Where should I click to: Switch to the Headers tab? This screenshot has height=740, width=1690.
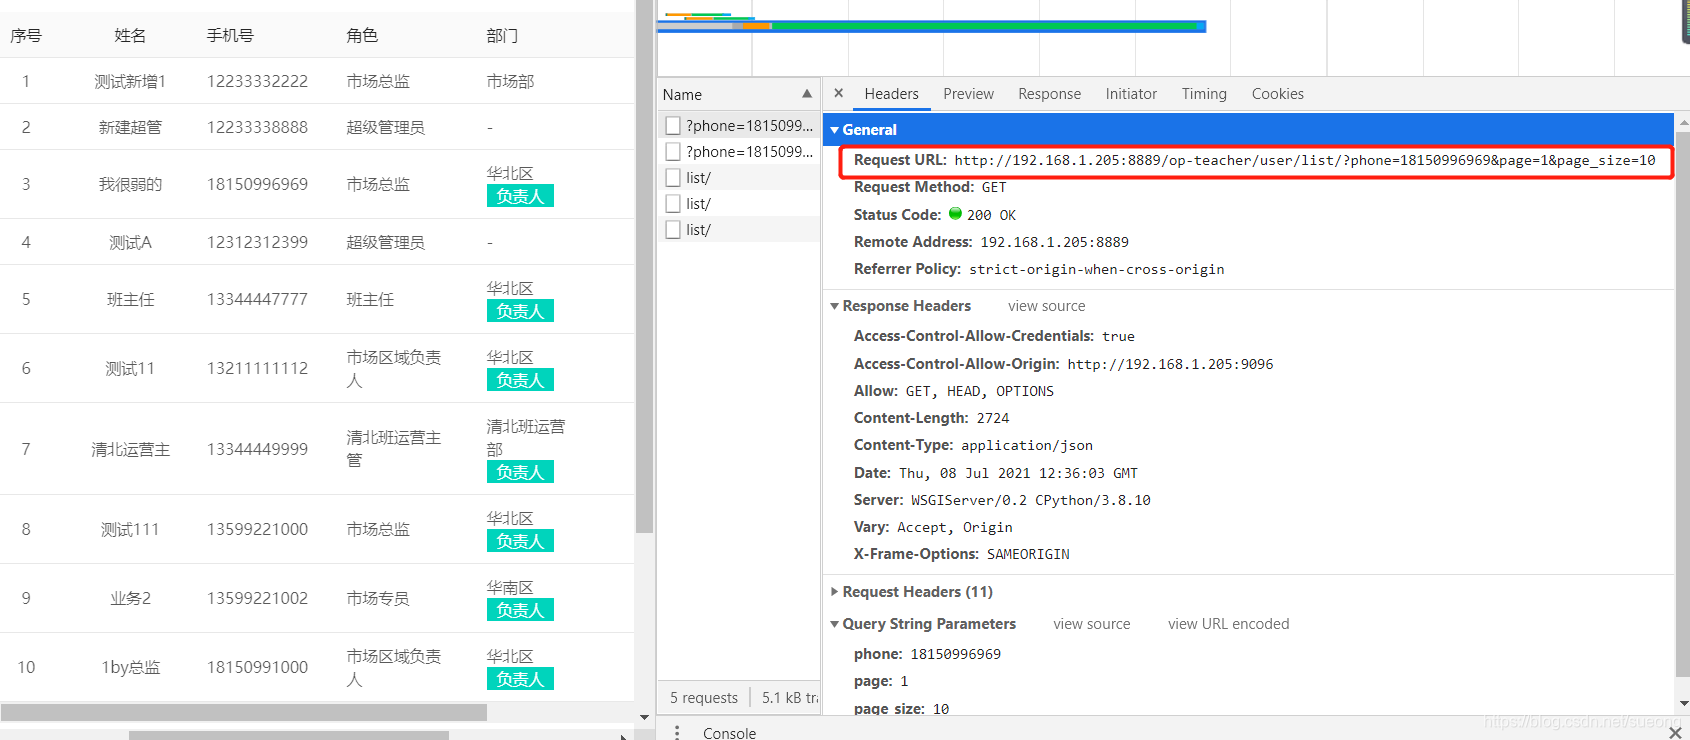pos(891,94)
